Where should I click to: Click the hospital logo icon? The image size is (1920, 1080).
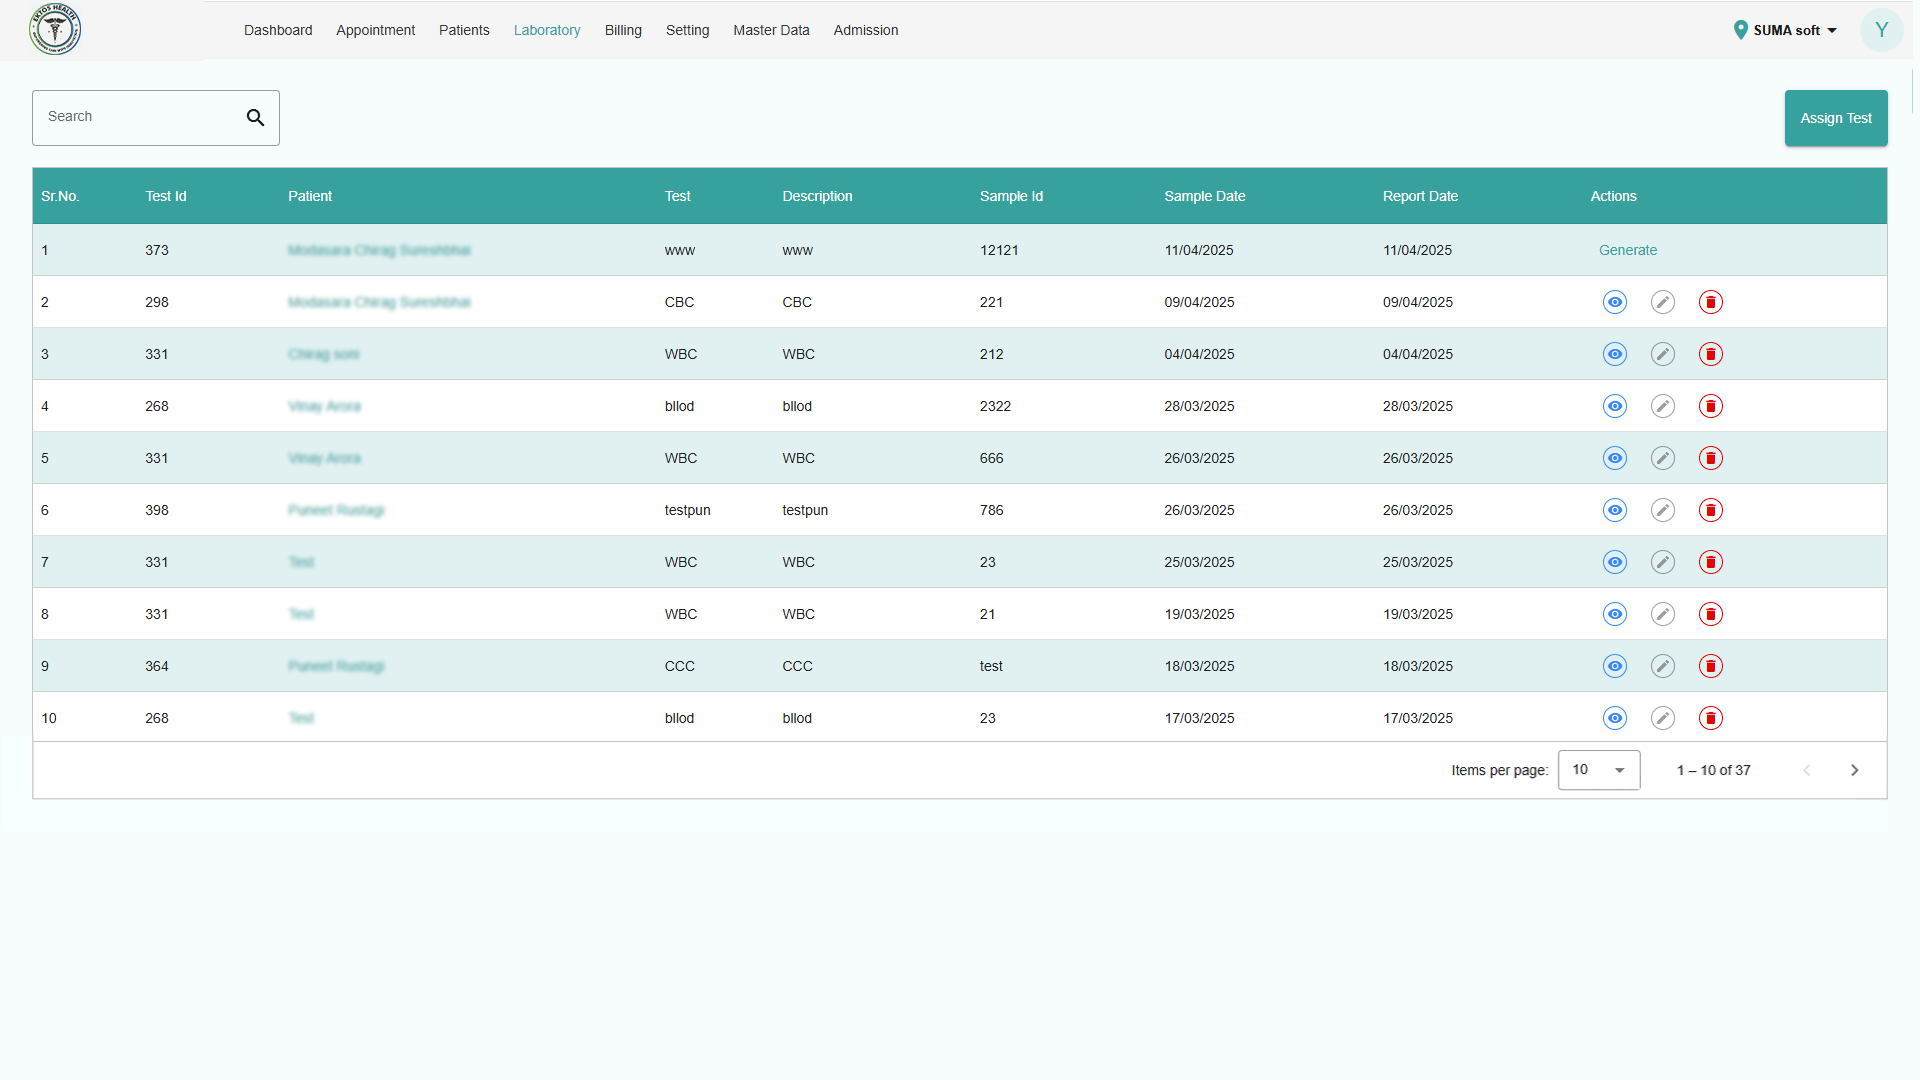point(55,30)
